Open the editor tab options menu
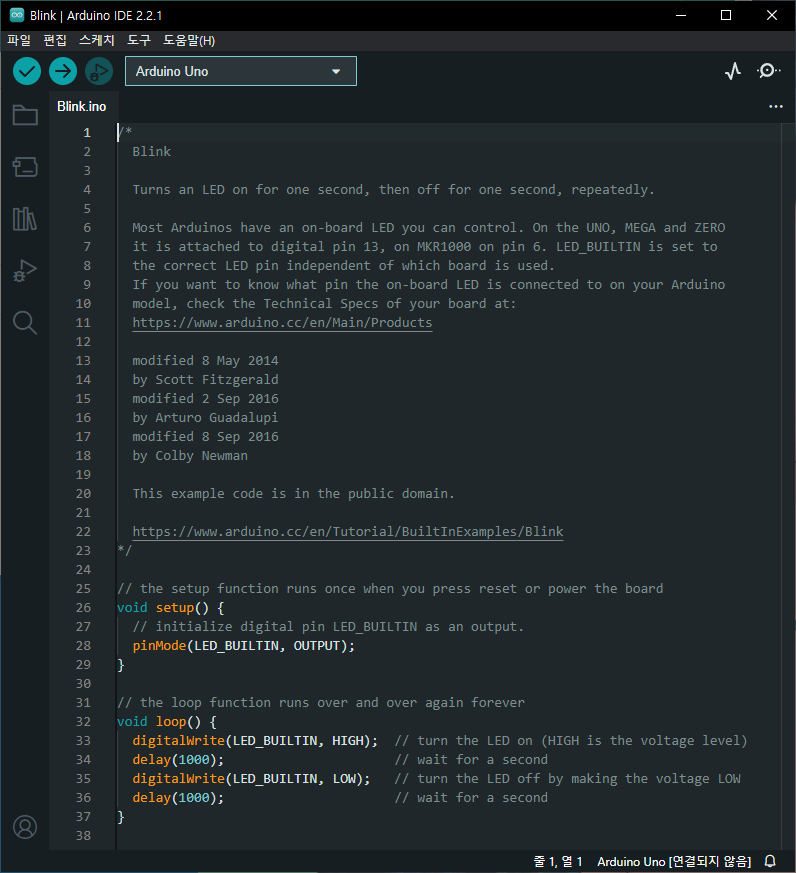Viewport: 796px width, 873px height. coord(776,106)
